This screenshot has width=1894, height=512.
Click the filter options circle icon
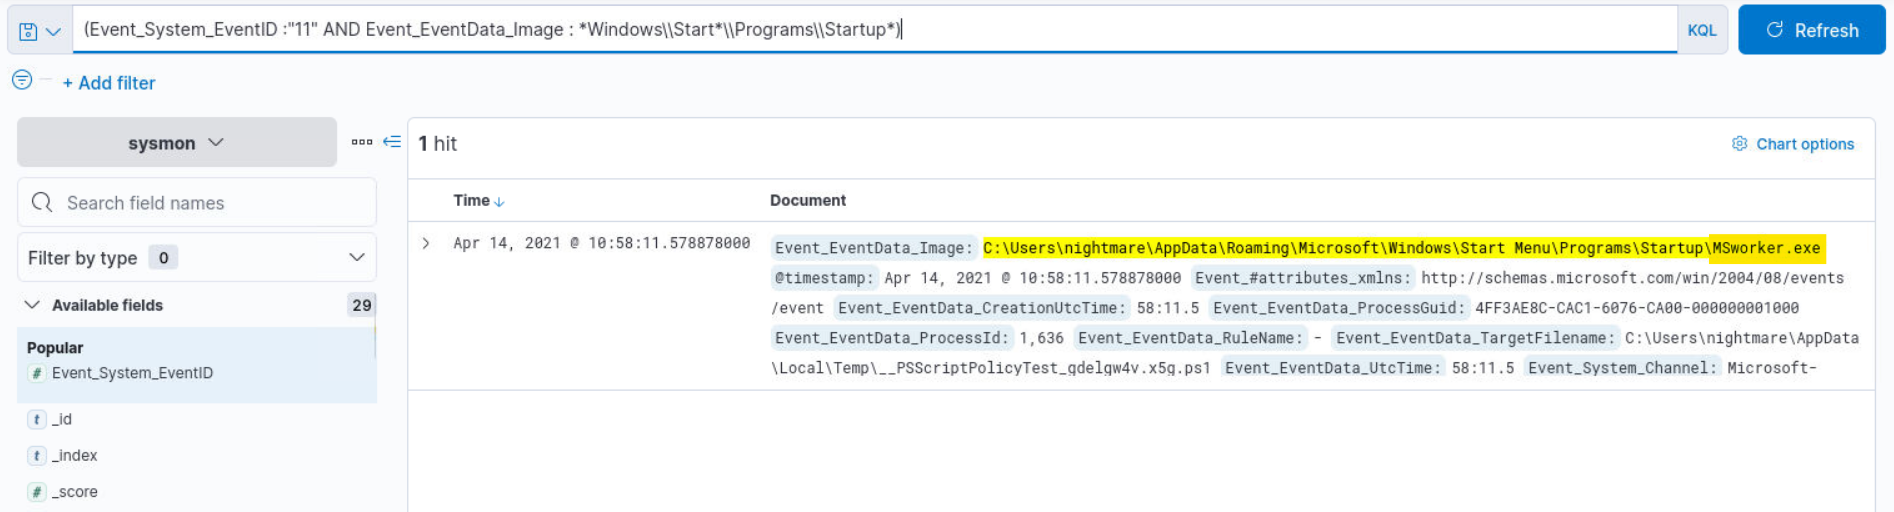click(22, 80)
